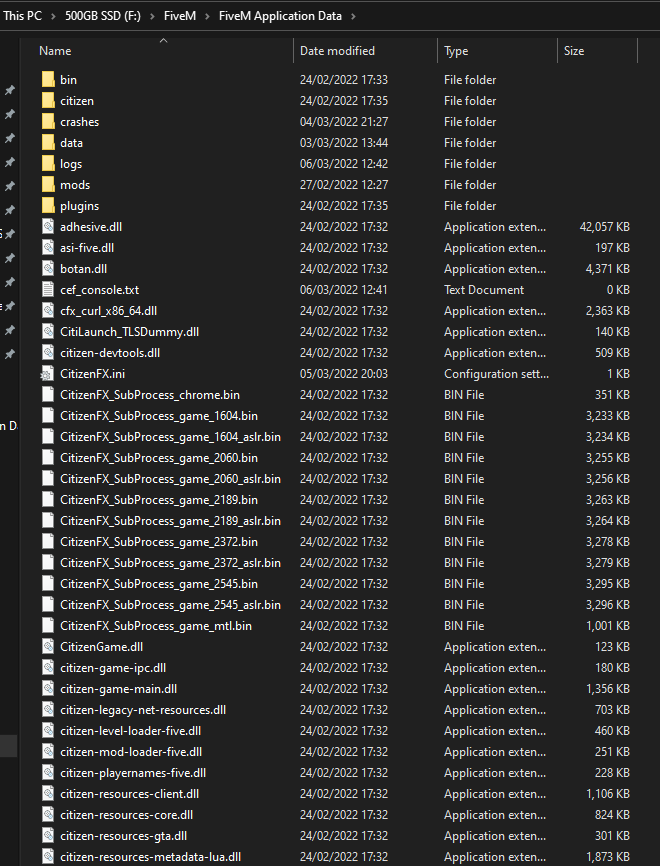Select the data folder icon
This screenshot has height=866, width=660.
[x=48, y=142]
